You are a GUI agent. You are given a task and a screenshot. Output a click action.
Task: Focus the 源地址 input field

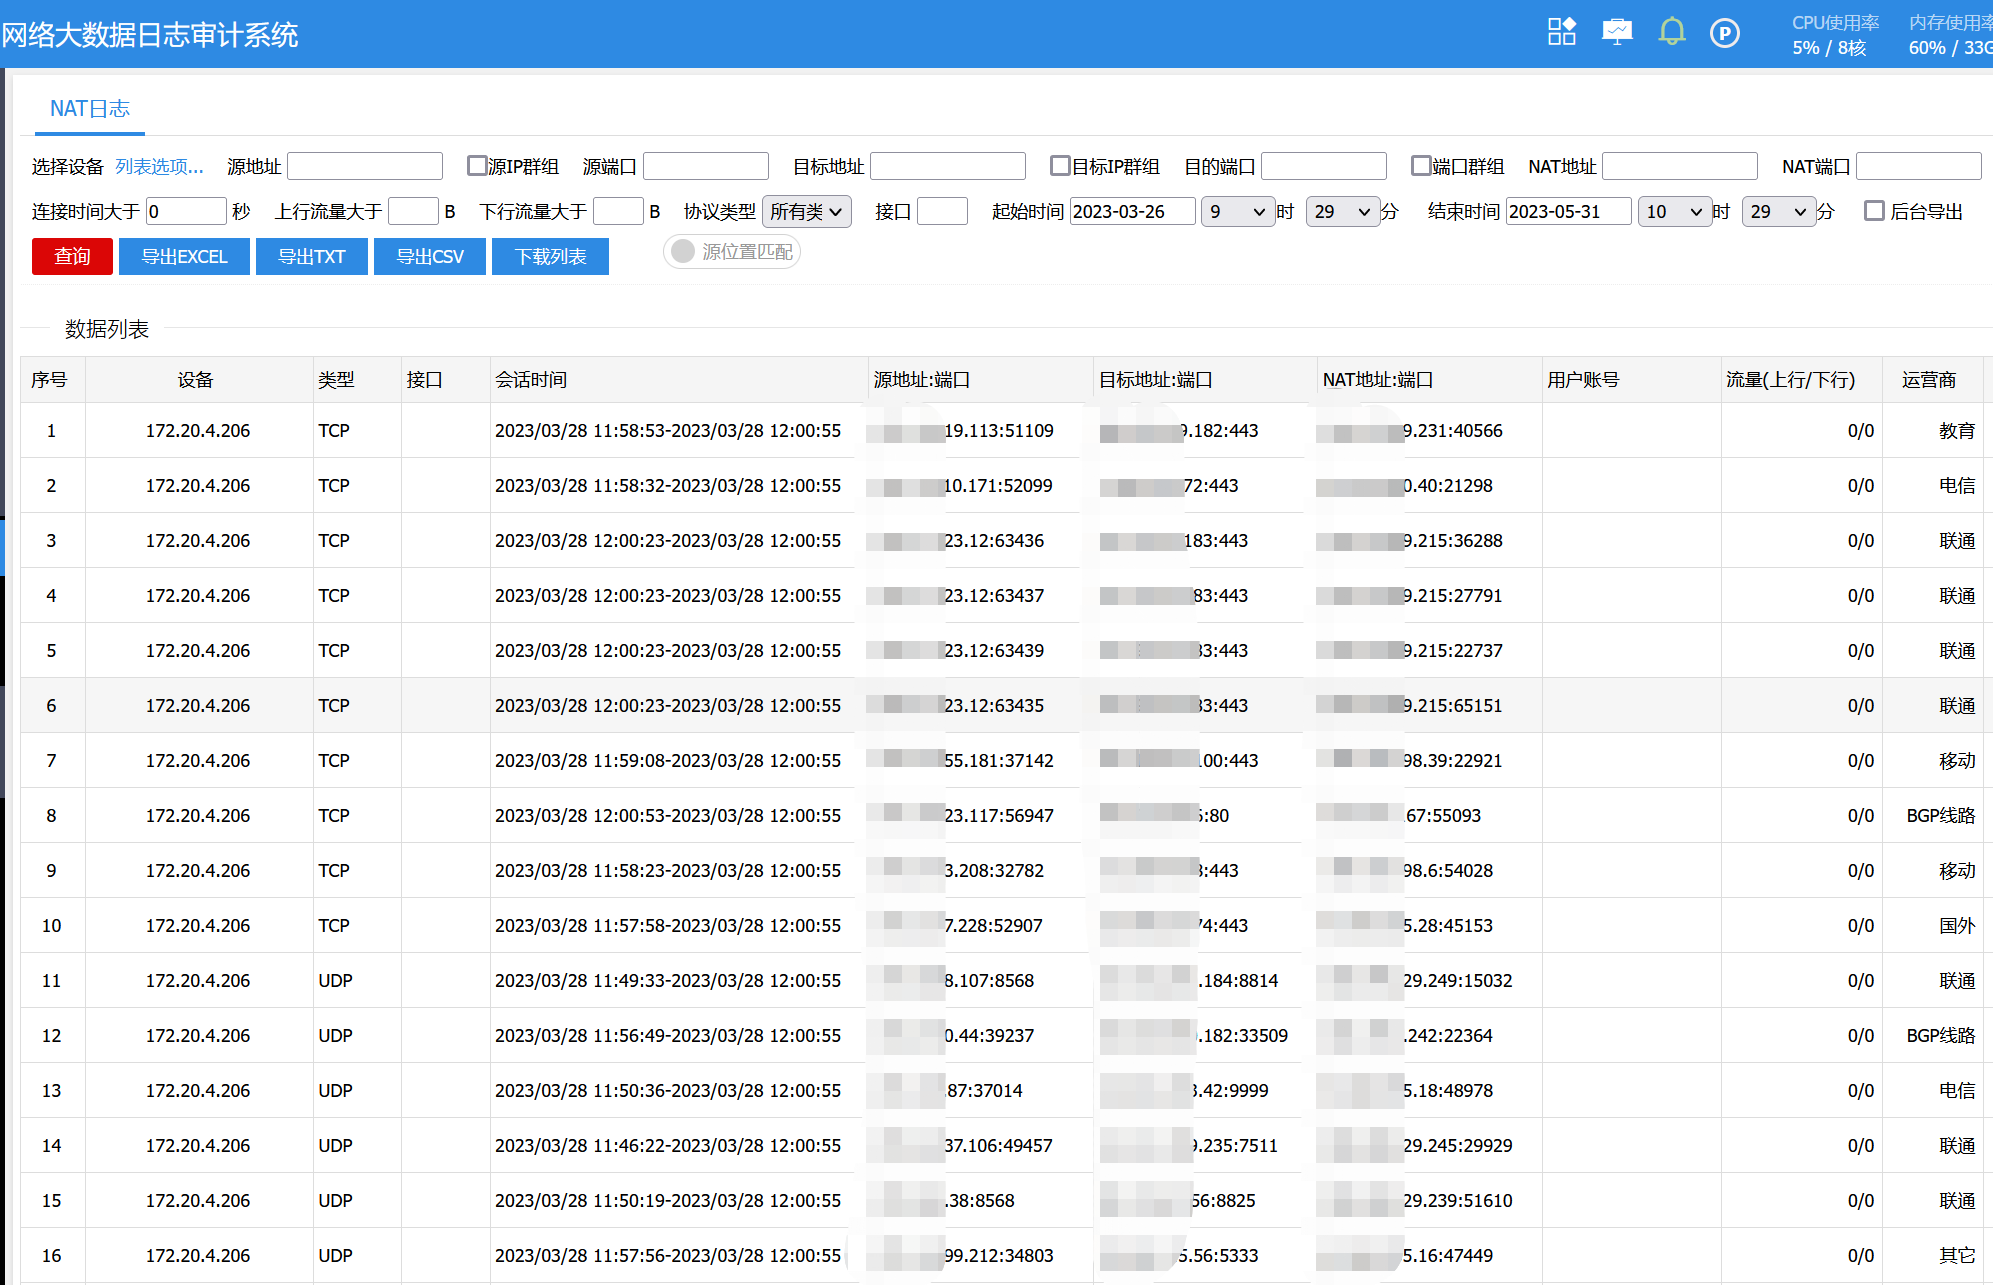[x=365, y=166]
